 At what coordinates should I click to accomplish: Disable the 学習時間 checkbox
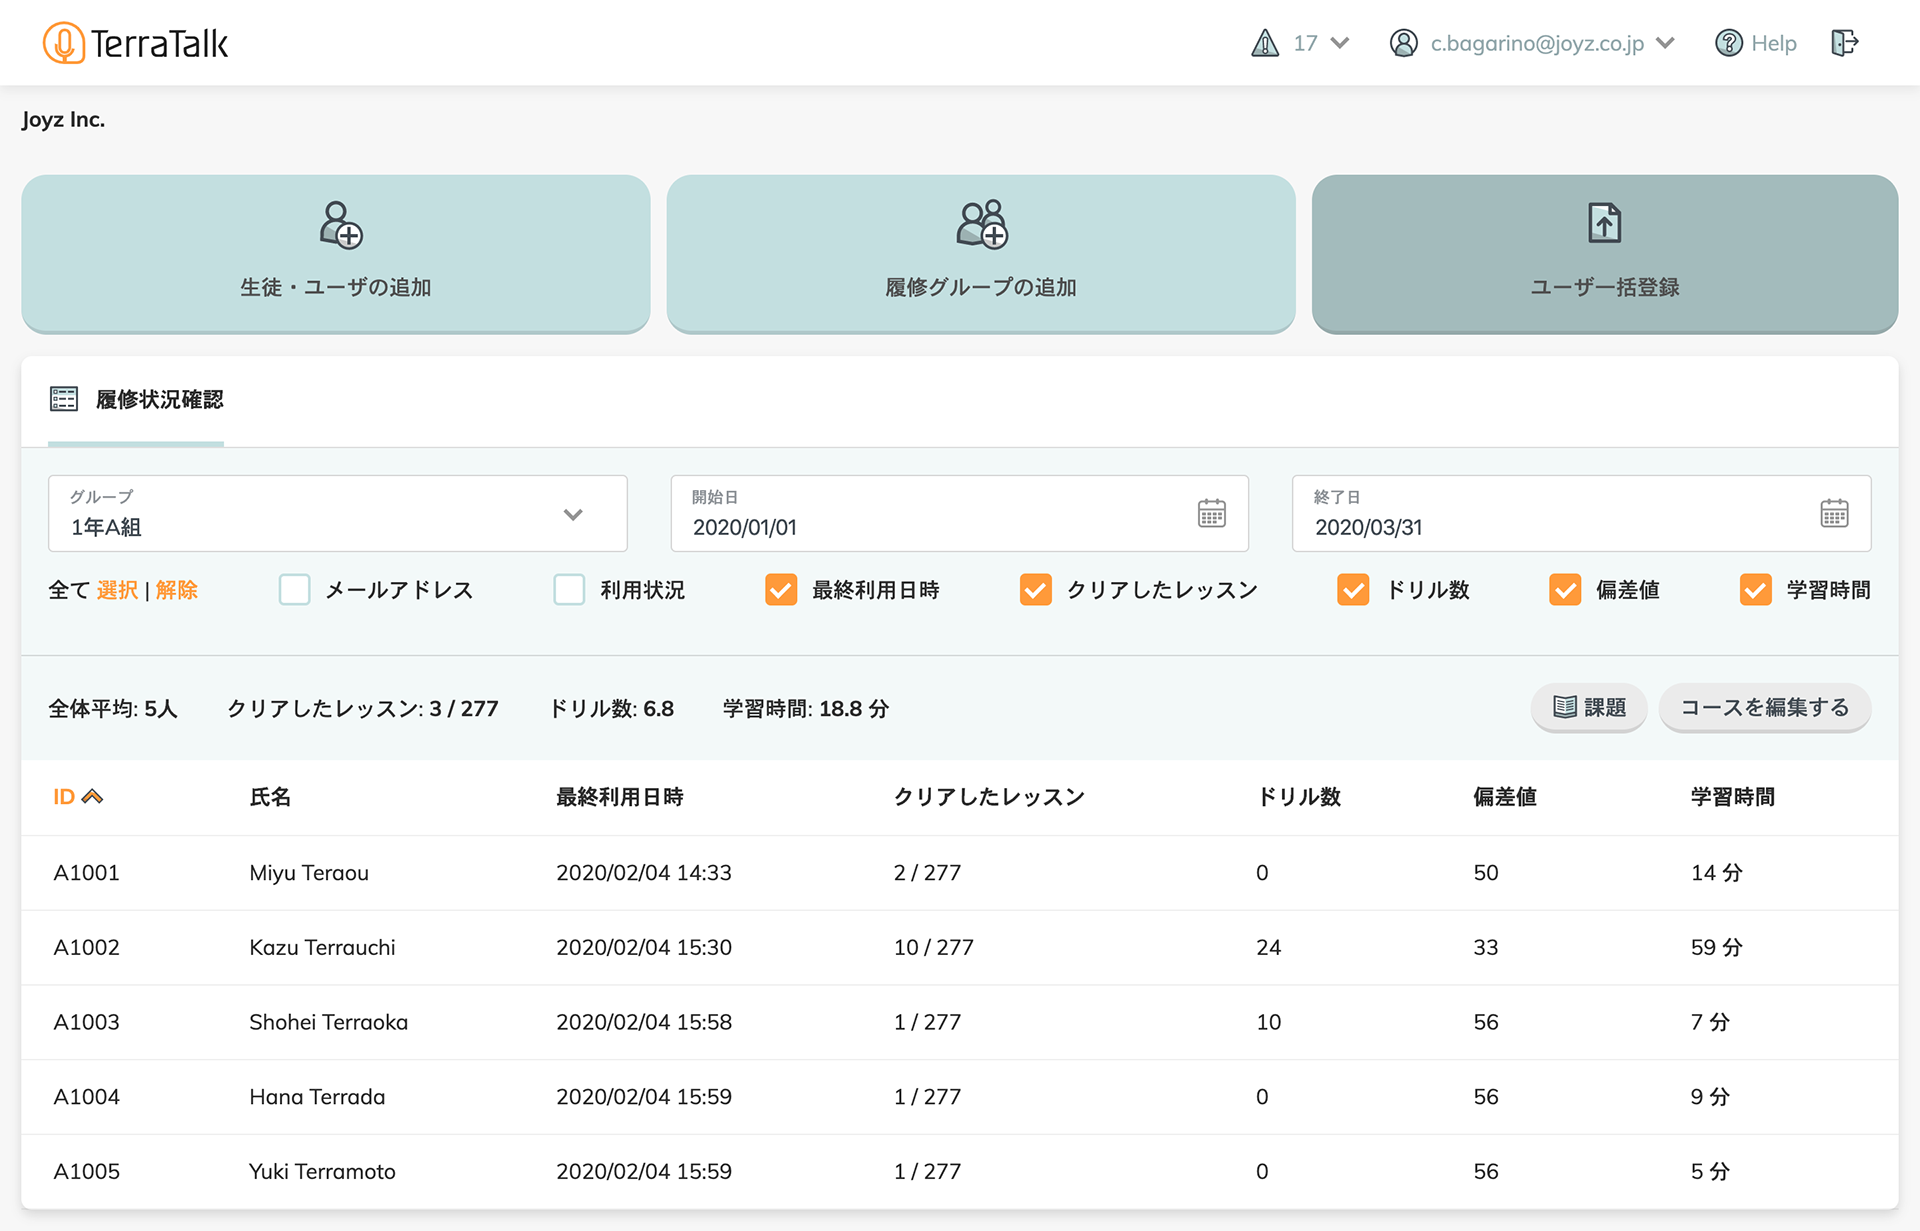click(1755, 590)
